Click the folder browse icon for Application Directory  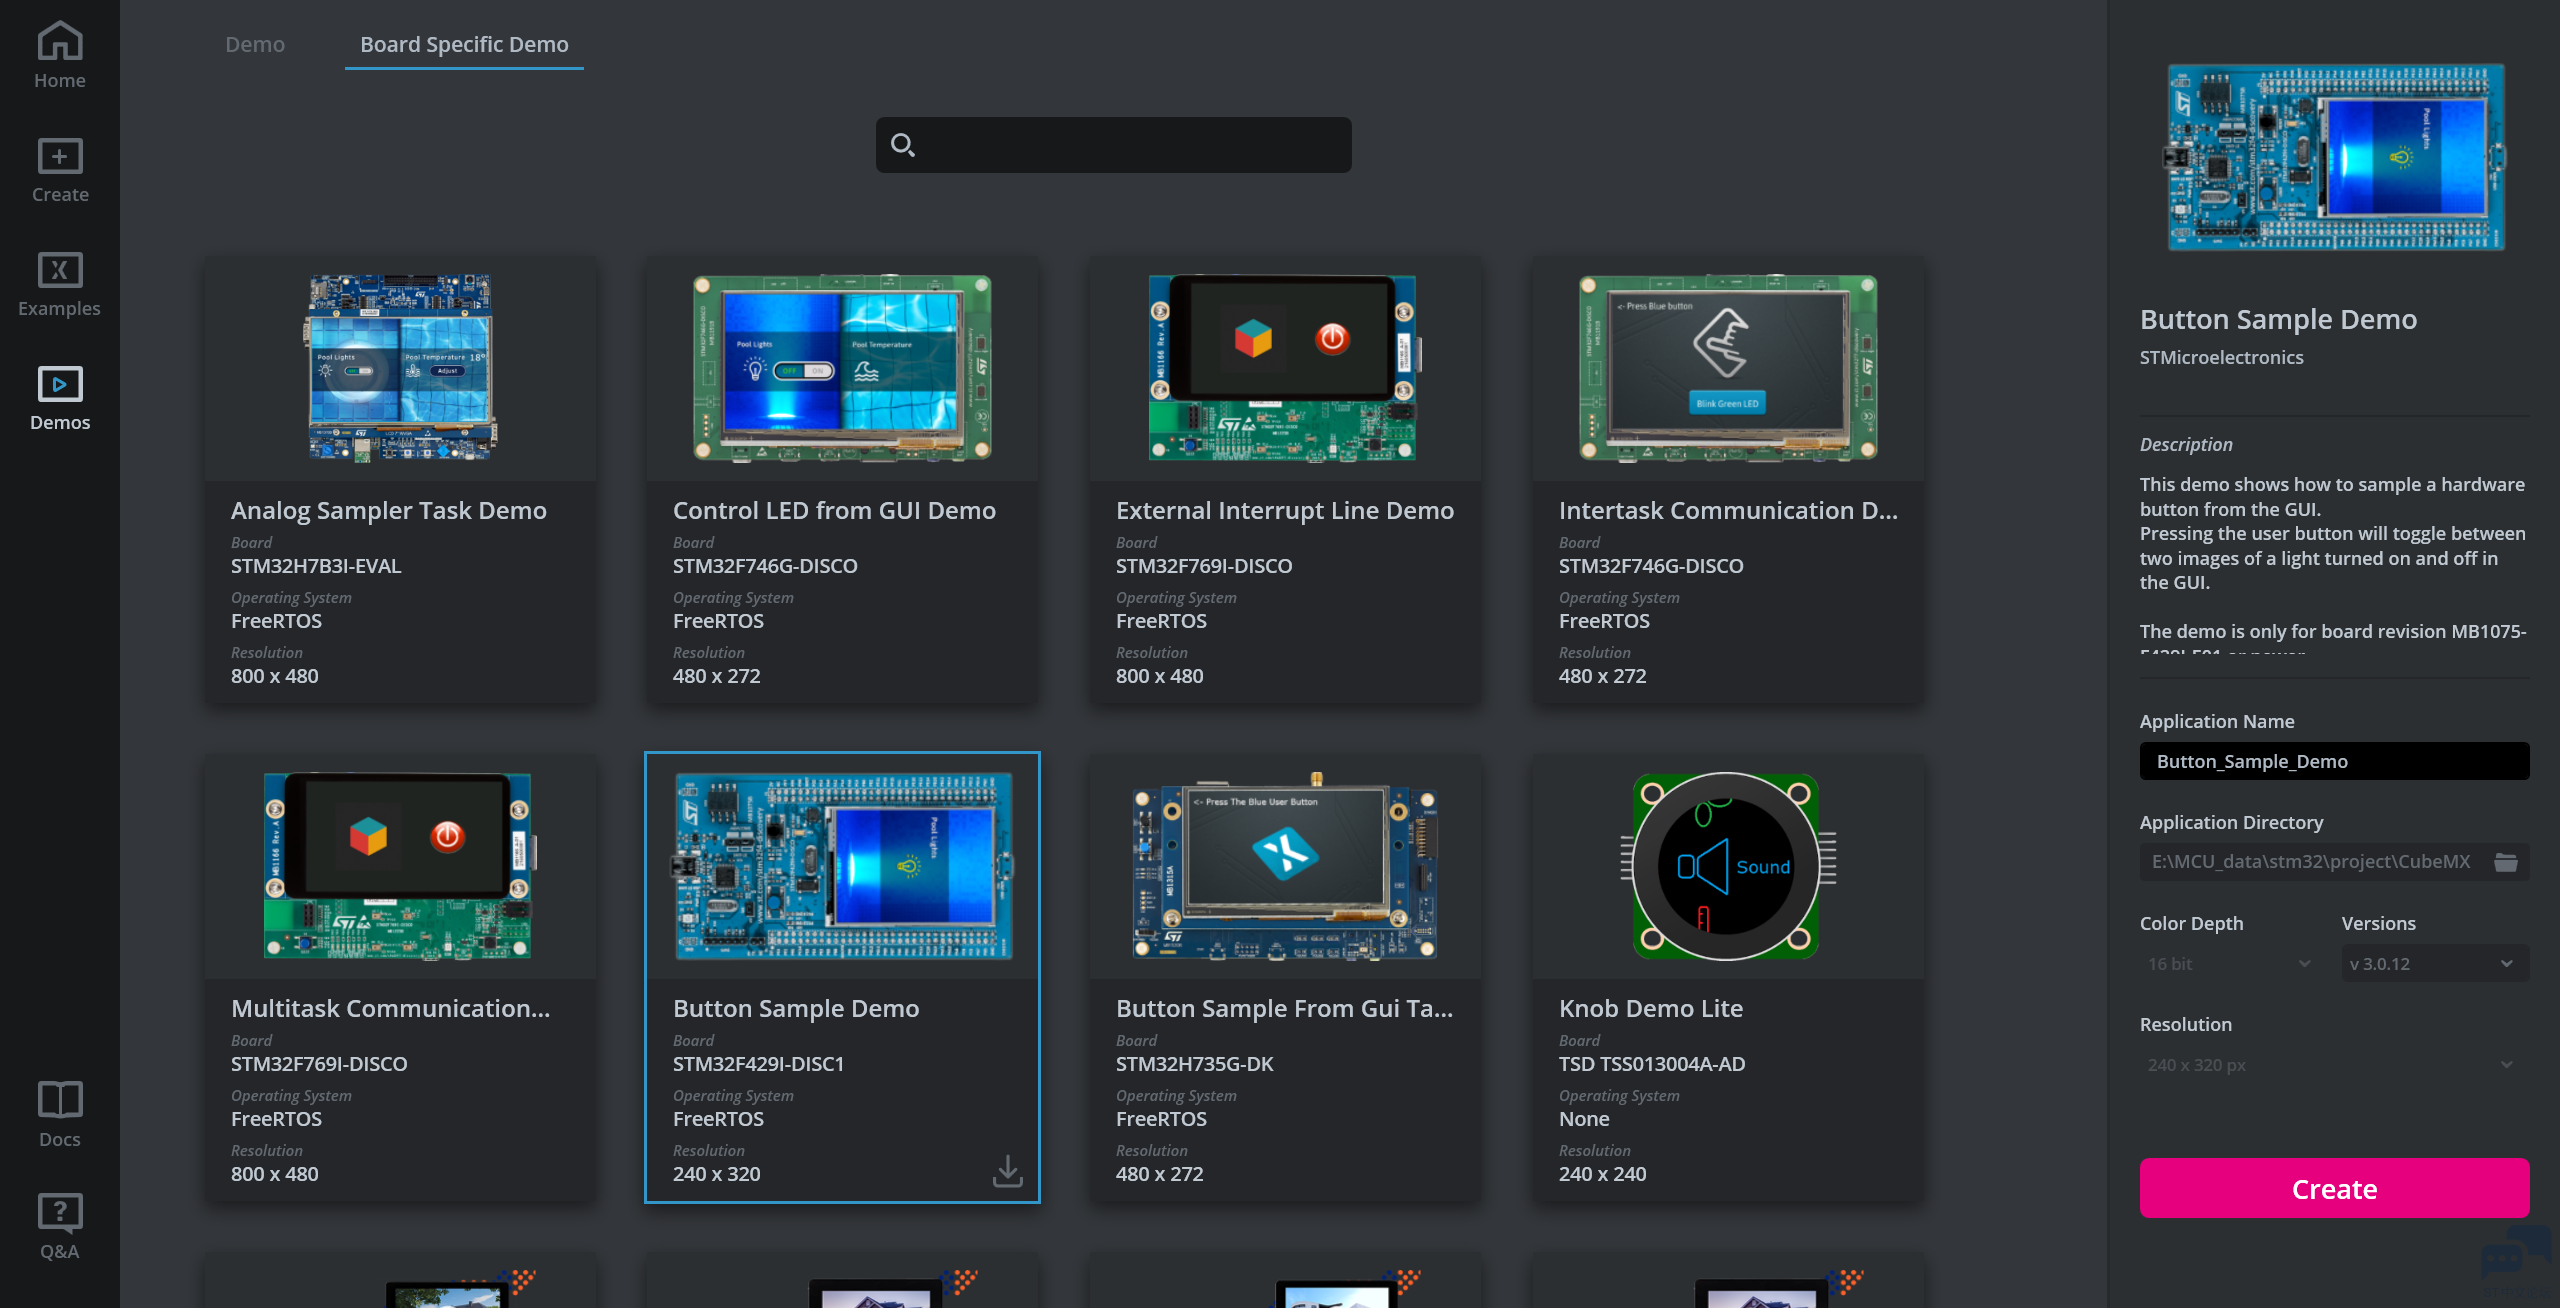(x=2505, y=862)
